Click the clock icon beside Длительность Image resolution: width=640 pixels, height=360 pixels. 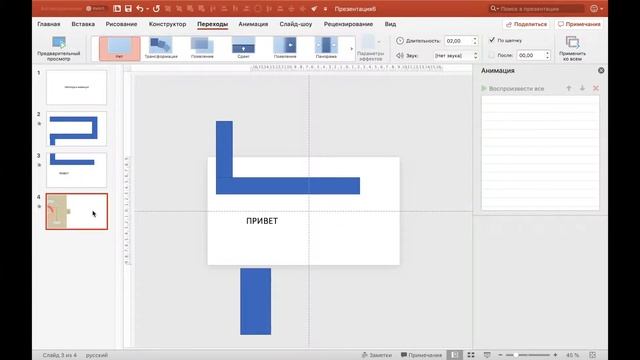tap(400, 41)
